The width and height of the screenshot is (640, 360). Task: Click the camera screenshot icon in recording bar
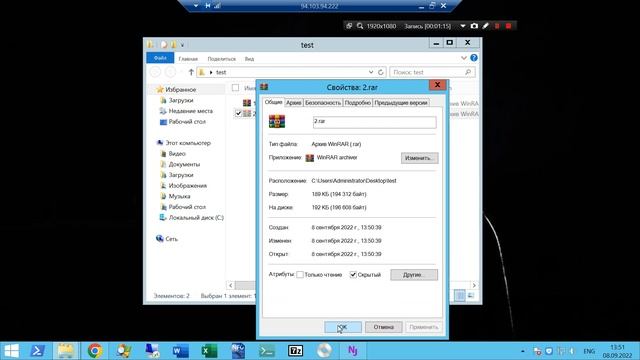[x=474, y=26]
